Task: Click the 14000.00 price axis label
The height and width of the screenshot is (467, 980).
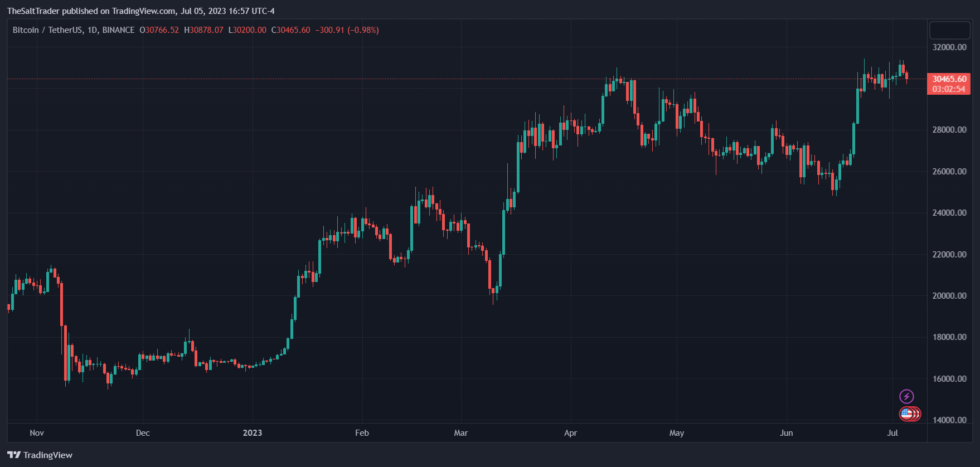Action: point(948,420)
